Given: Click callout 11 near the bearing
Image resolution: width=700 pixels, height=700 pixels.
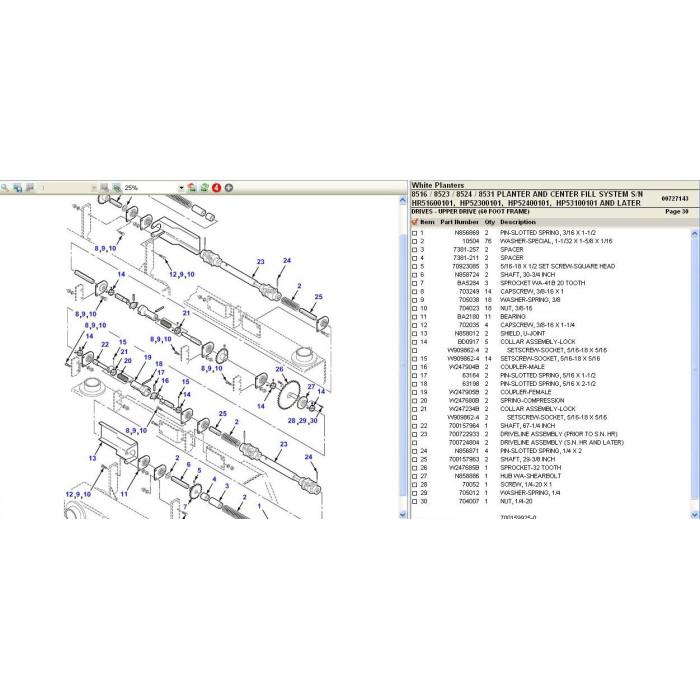Looking at the screenshot, I should point(124,494).
